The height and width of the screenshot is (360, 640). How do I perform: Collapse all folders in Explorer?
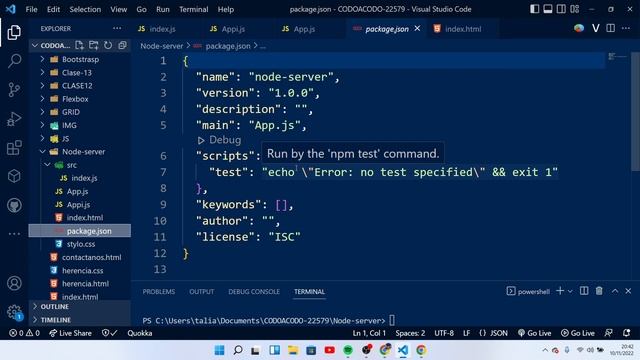tap(122, 45)
